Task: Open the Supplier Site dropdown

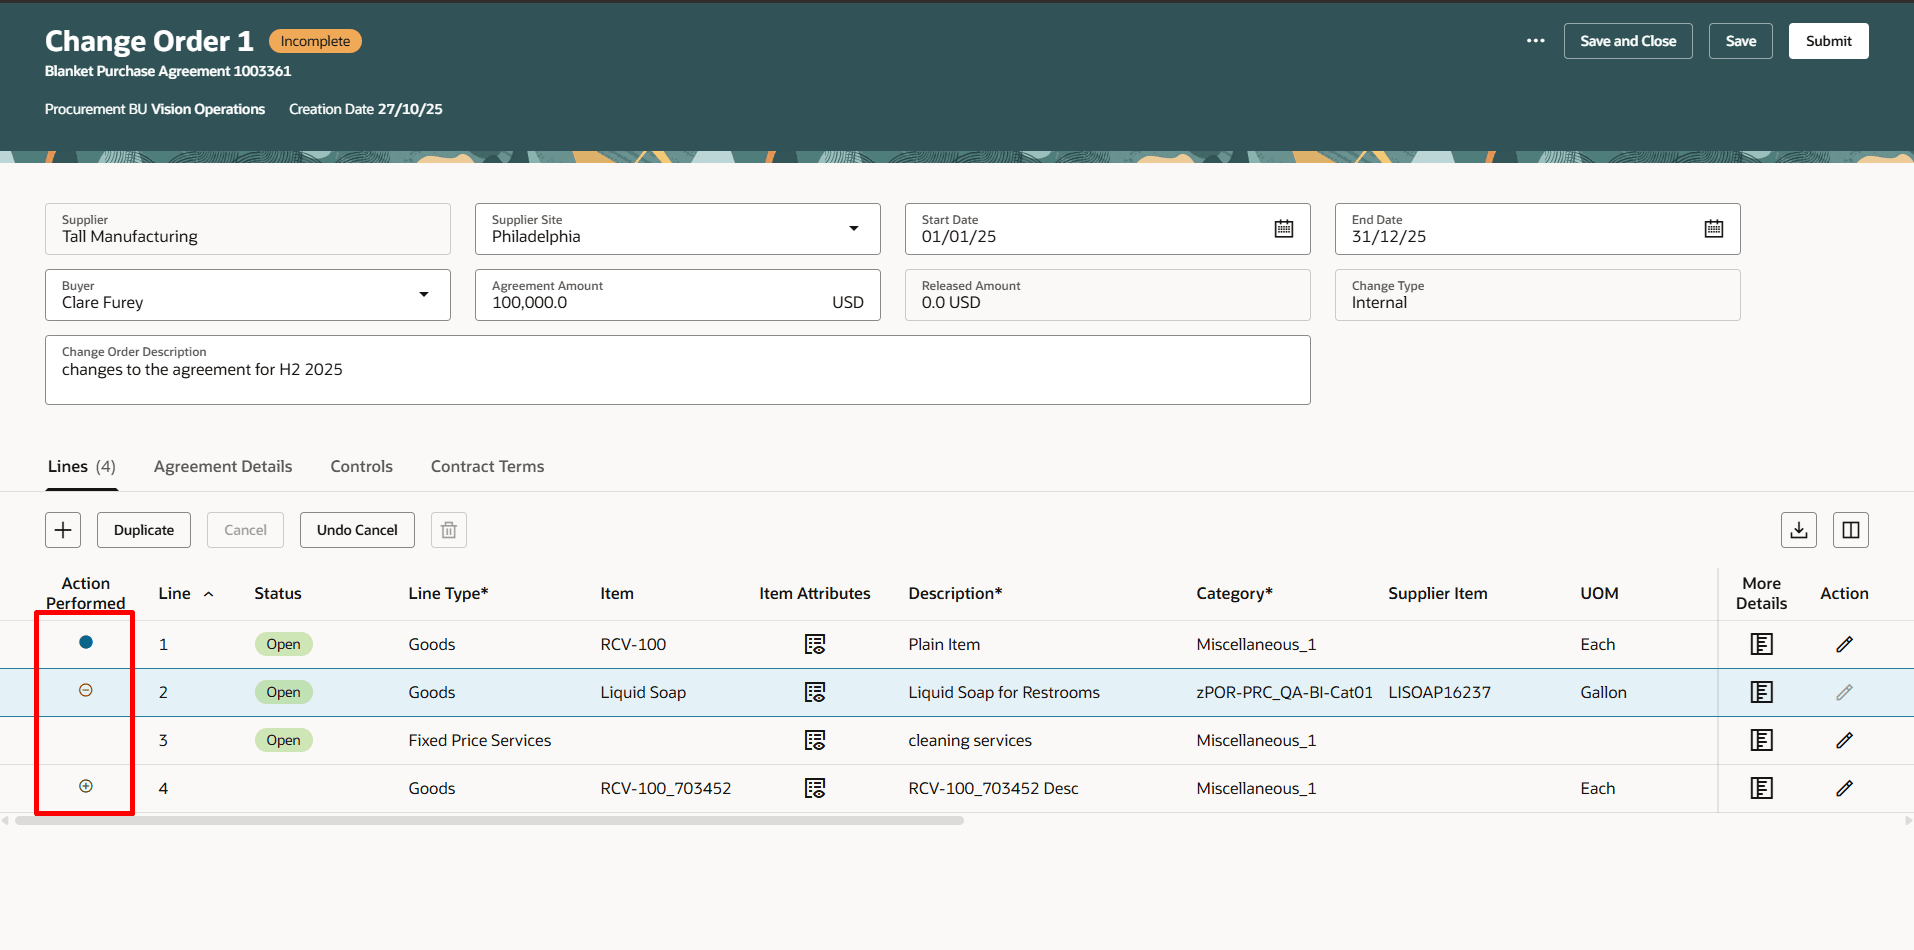Action: tap(855, 228)
